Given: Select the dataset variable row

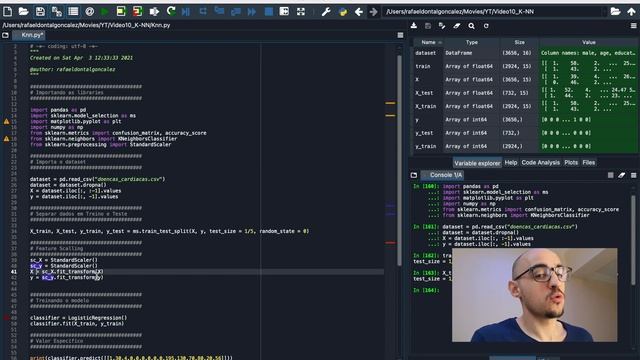Looking at the screenshot, I should 525,53.
